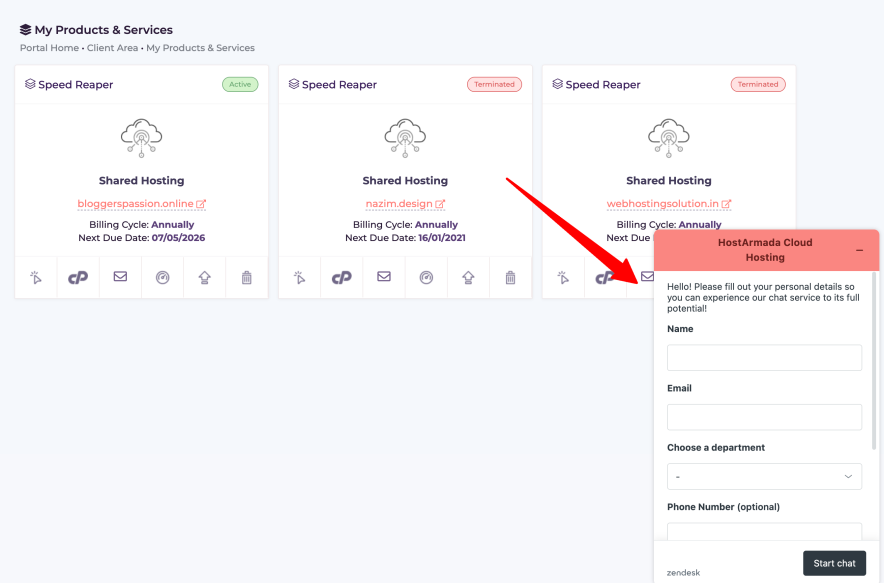Click the layers icon on the nazim.design Speed Reaper header
The width and height of the screenshot is (884, 583).
pyautogui.click(x=294, y=84)
